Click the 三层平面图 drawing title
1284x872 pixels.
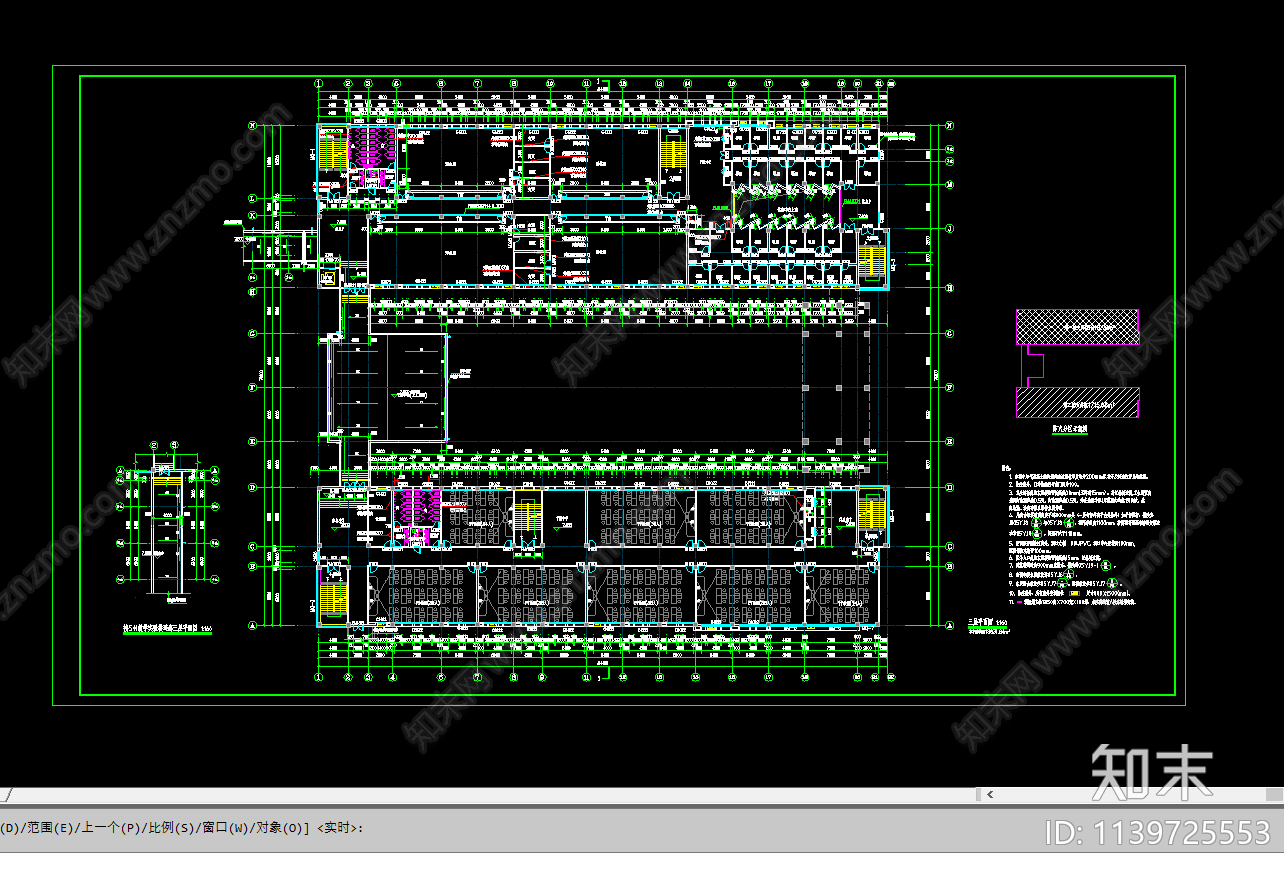pyautogui.click(x=987, y=622)
